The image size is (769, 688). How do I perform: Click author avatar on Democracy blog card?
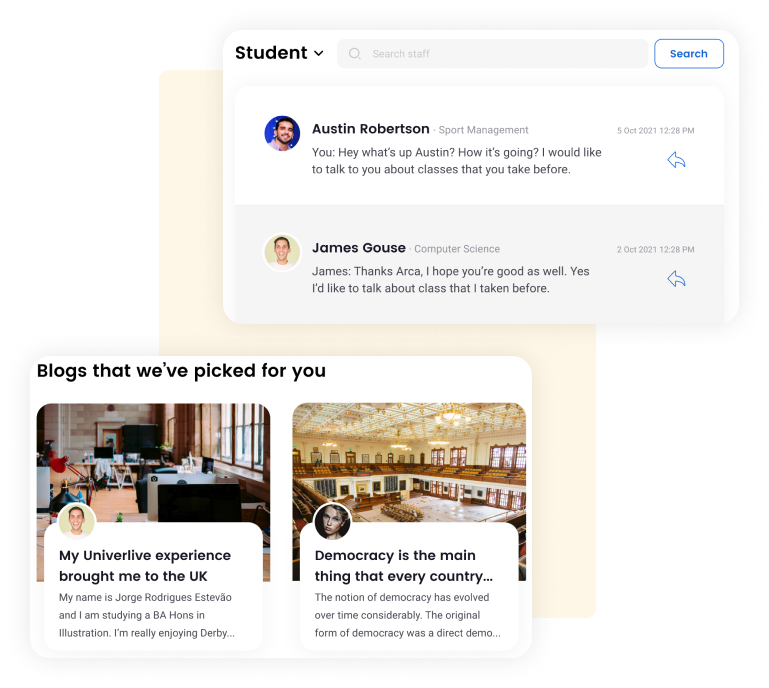(333, 521)
